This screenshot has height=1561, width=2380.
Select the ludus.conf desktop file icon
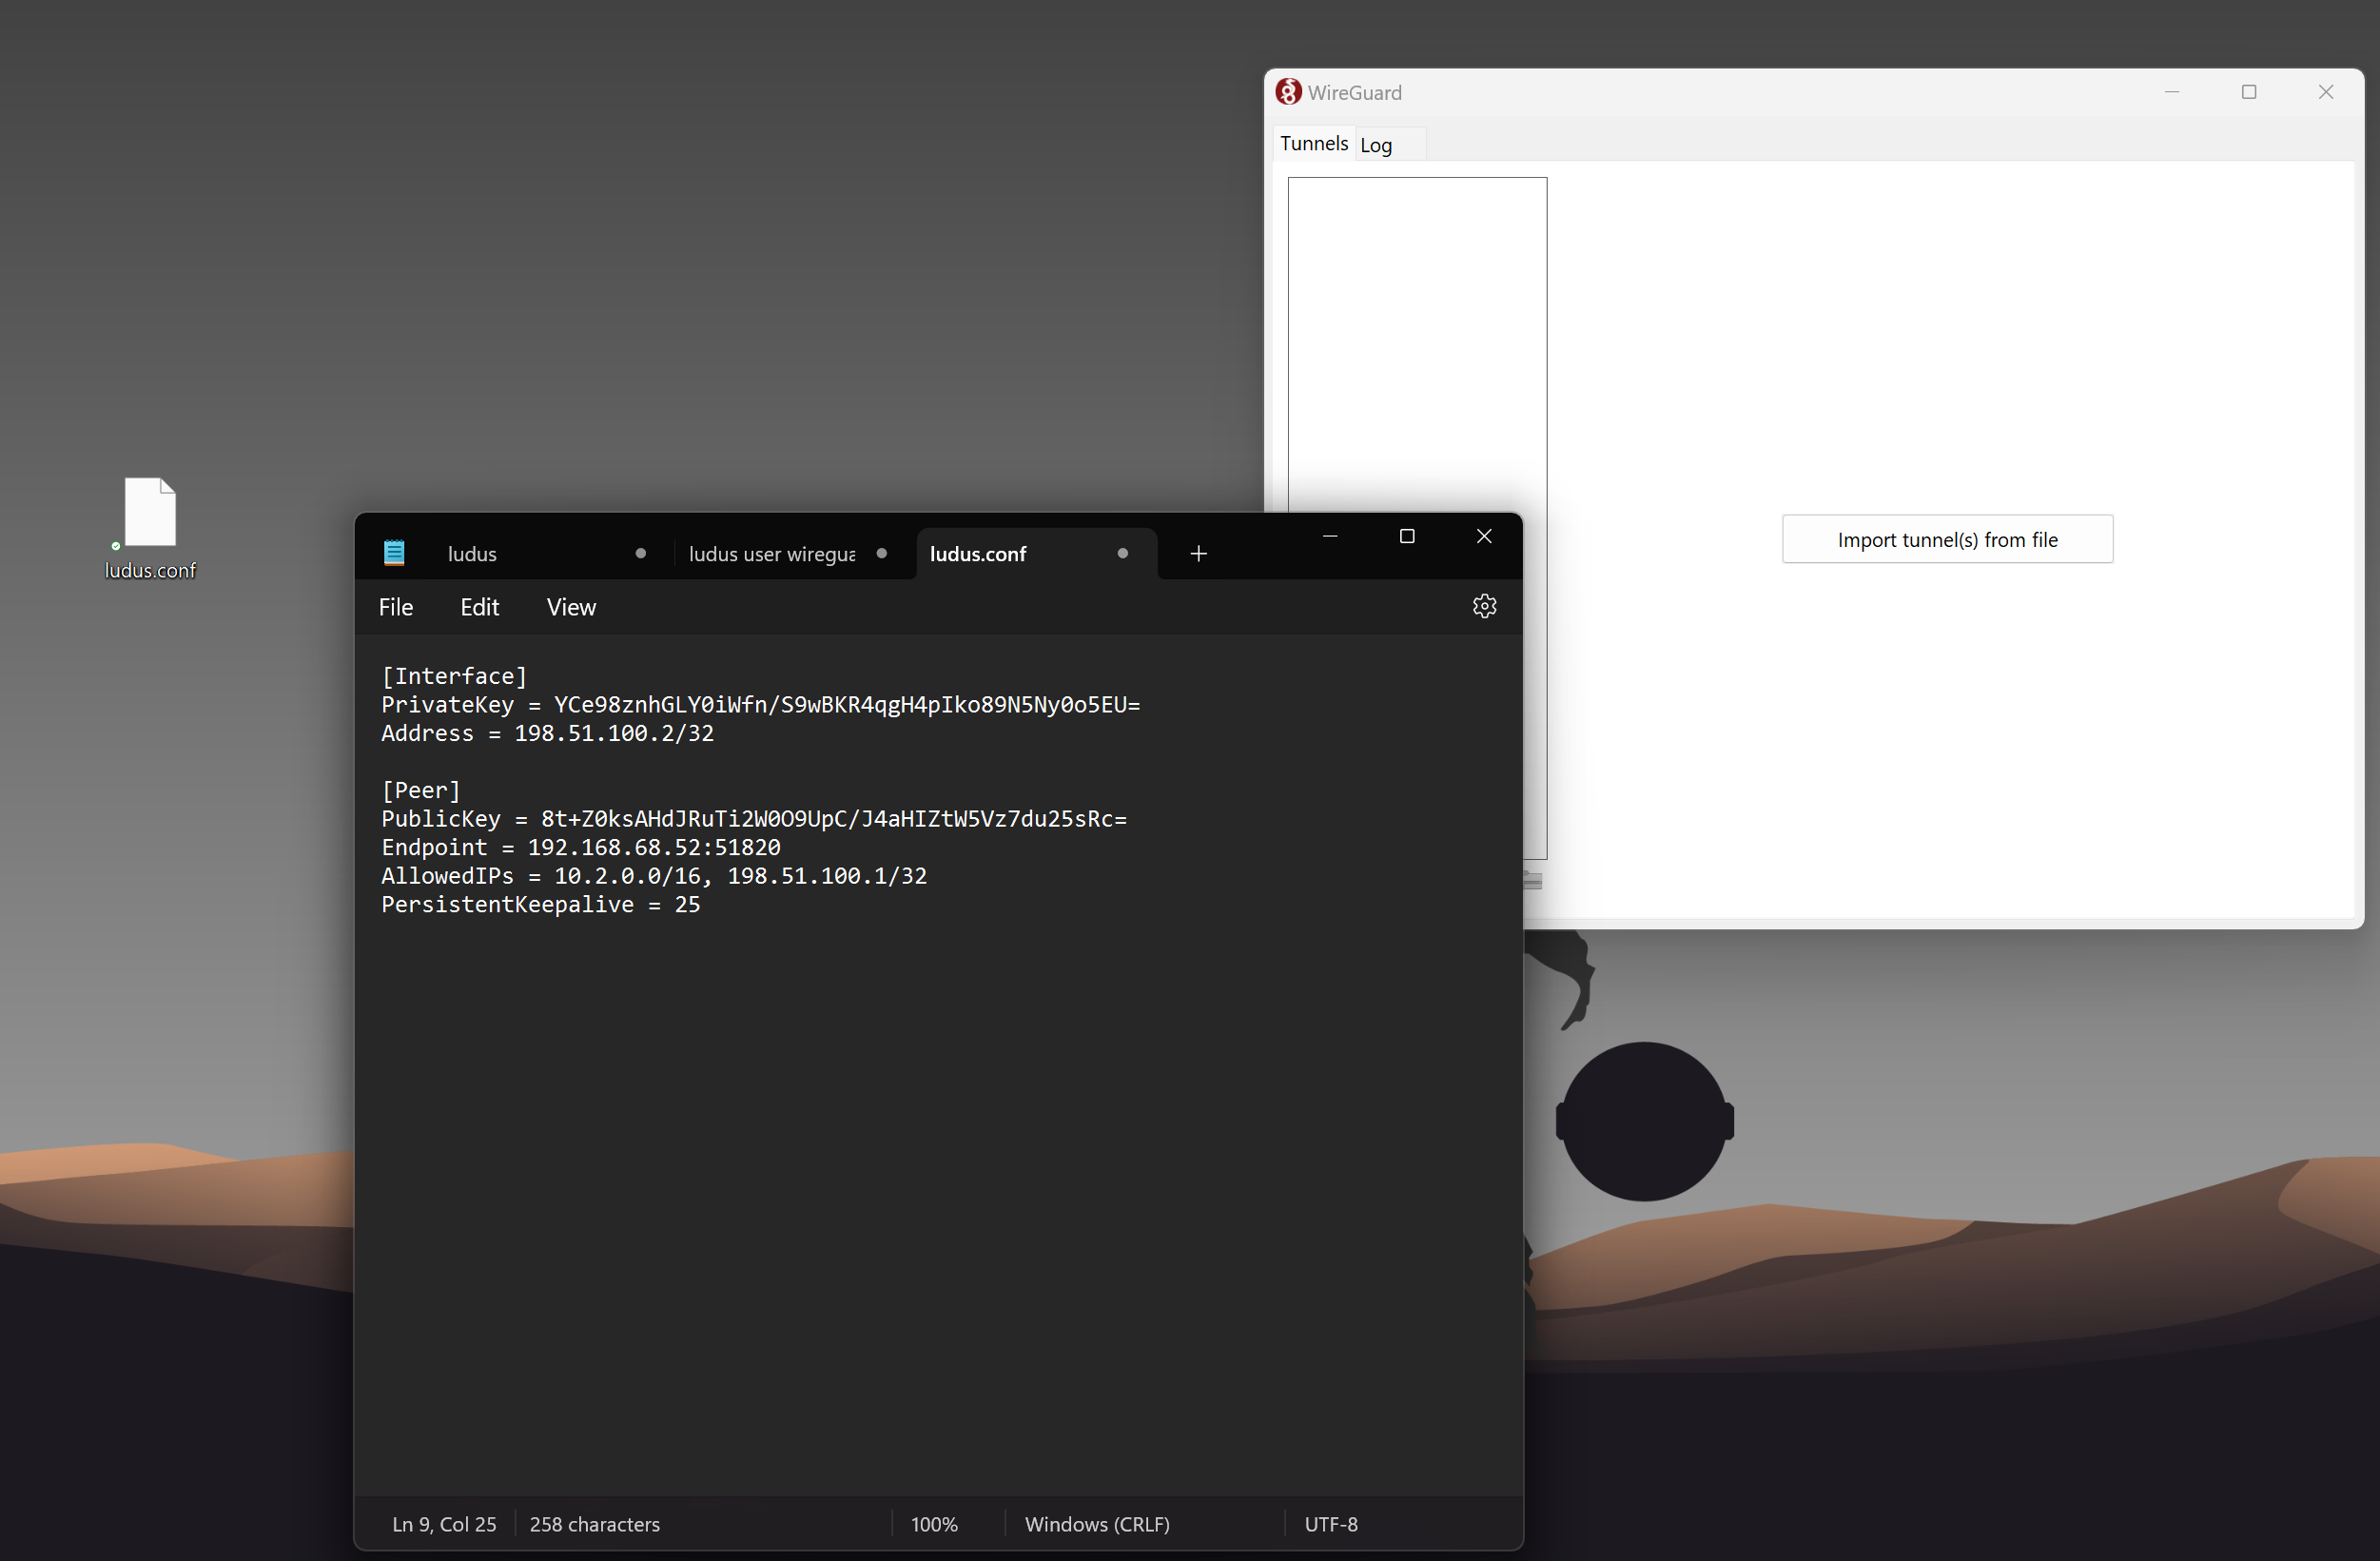(150, 514)
